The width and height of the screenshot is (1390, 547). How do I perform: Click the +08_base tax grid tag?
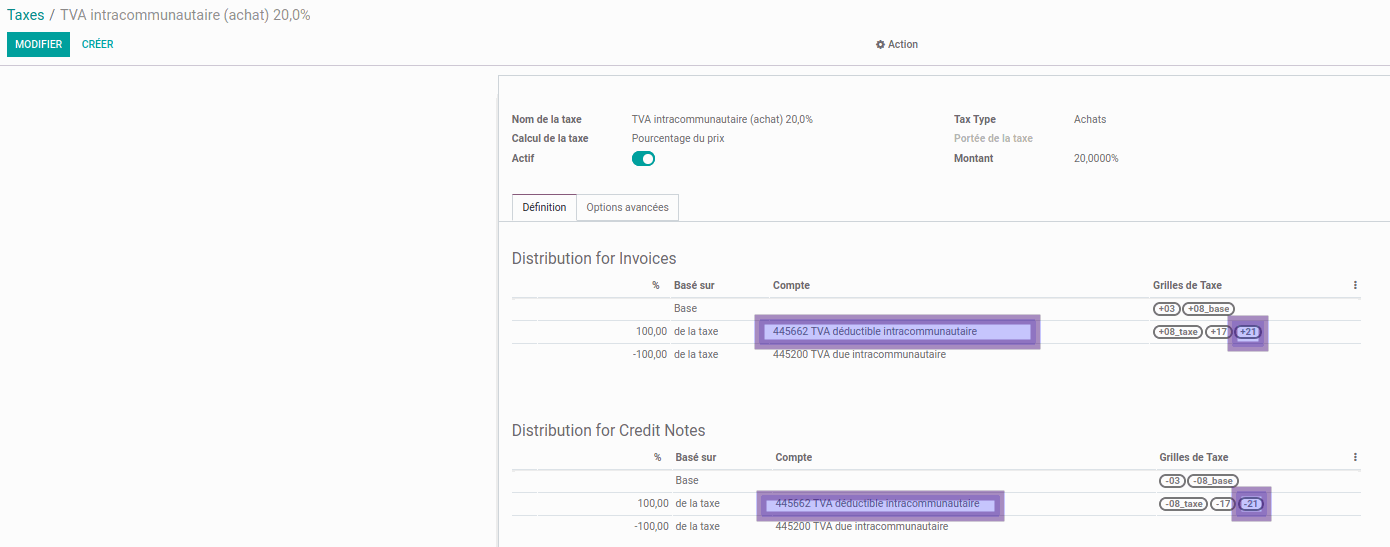click(x=1210, y=309)
